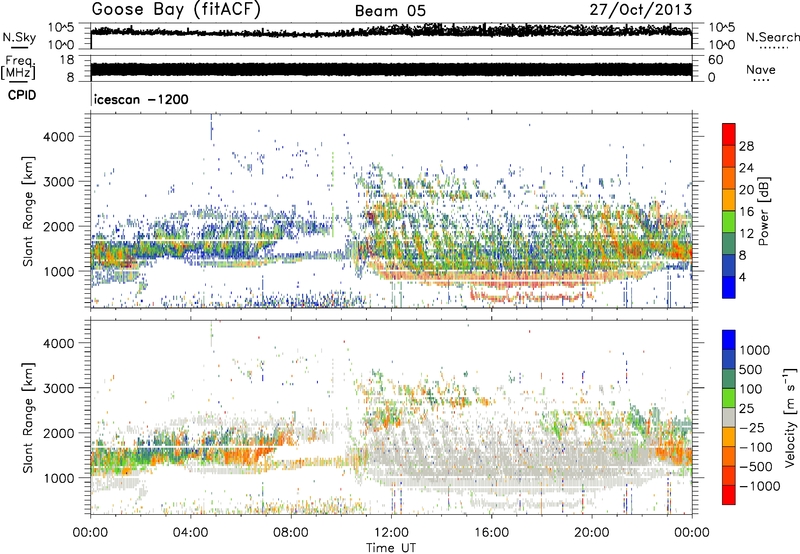Click the sky noise strip plot
The height and width of the screenshot is (554, 800).
(x=391, y=36)
